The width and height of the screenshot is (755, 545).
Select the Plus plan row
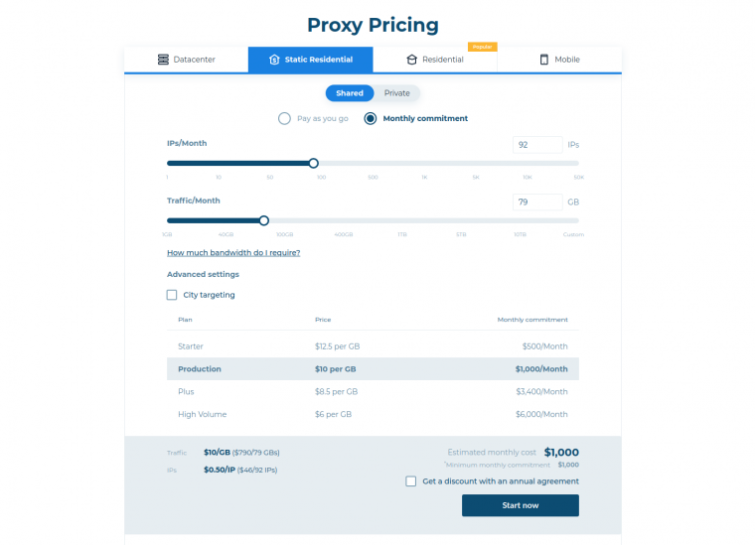(x=373, y=391)
